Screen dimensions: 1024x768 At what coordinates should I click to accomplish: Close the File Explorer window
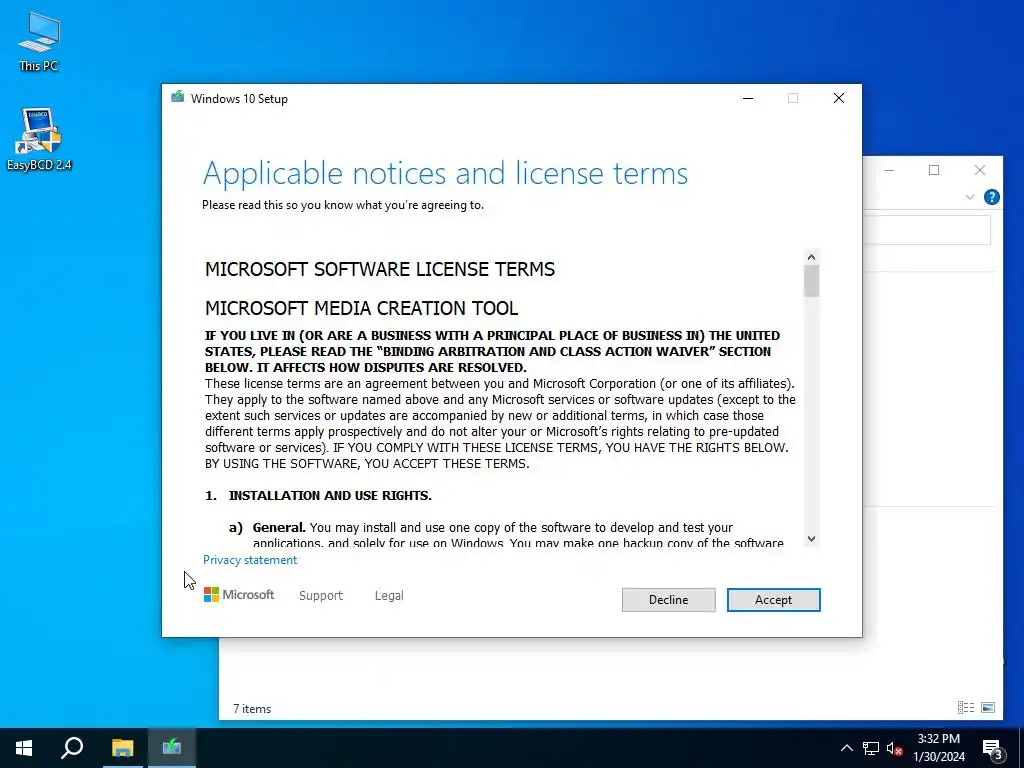[980, 170]
